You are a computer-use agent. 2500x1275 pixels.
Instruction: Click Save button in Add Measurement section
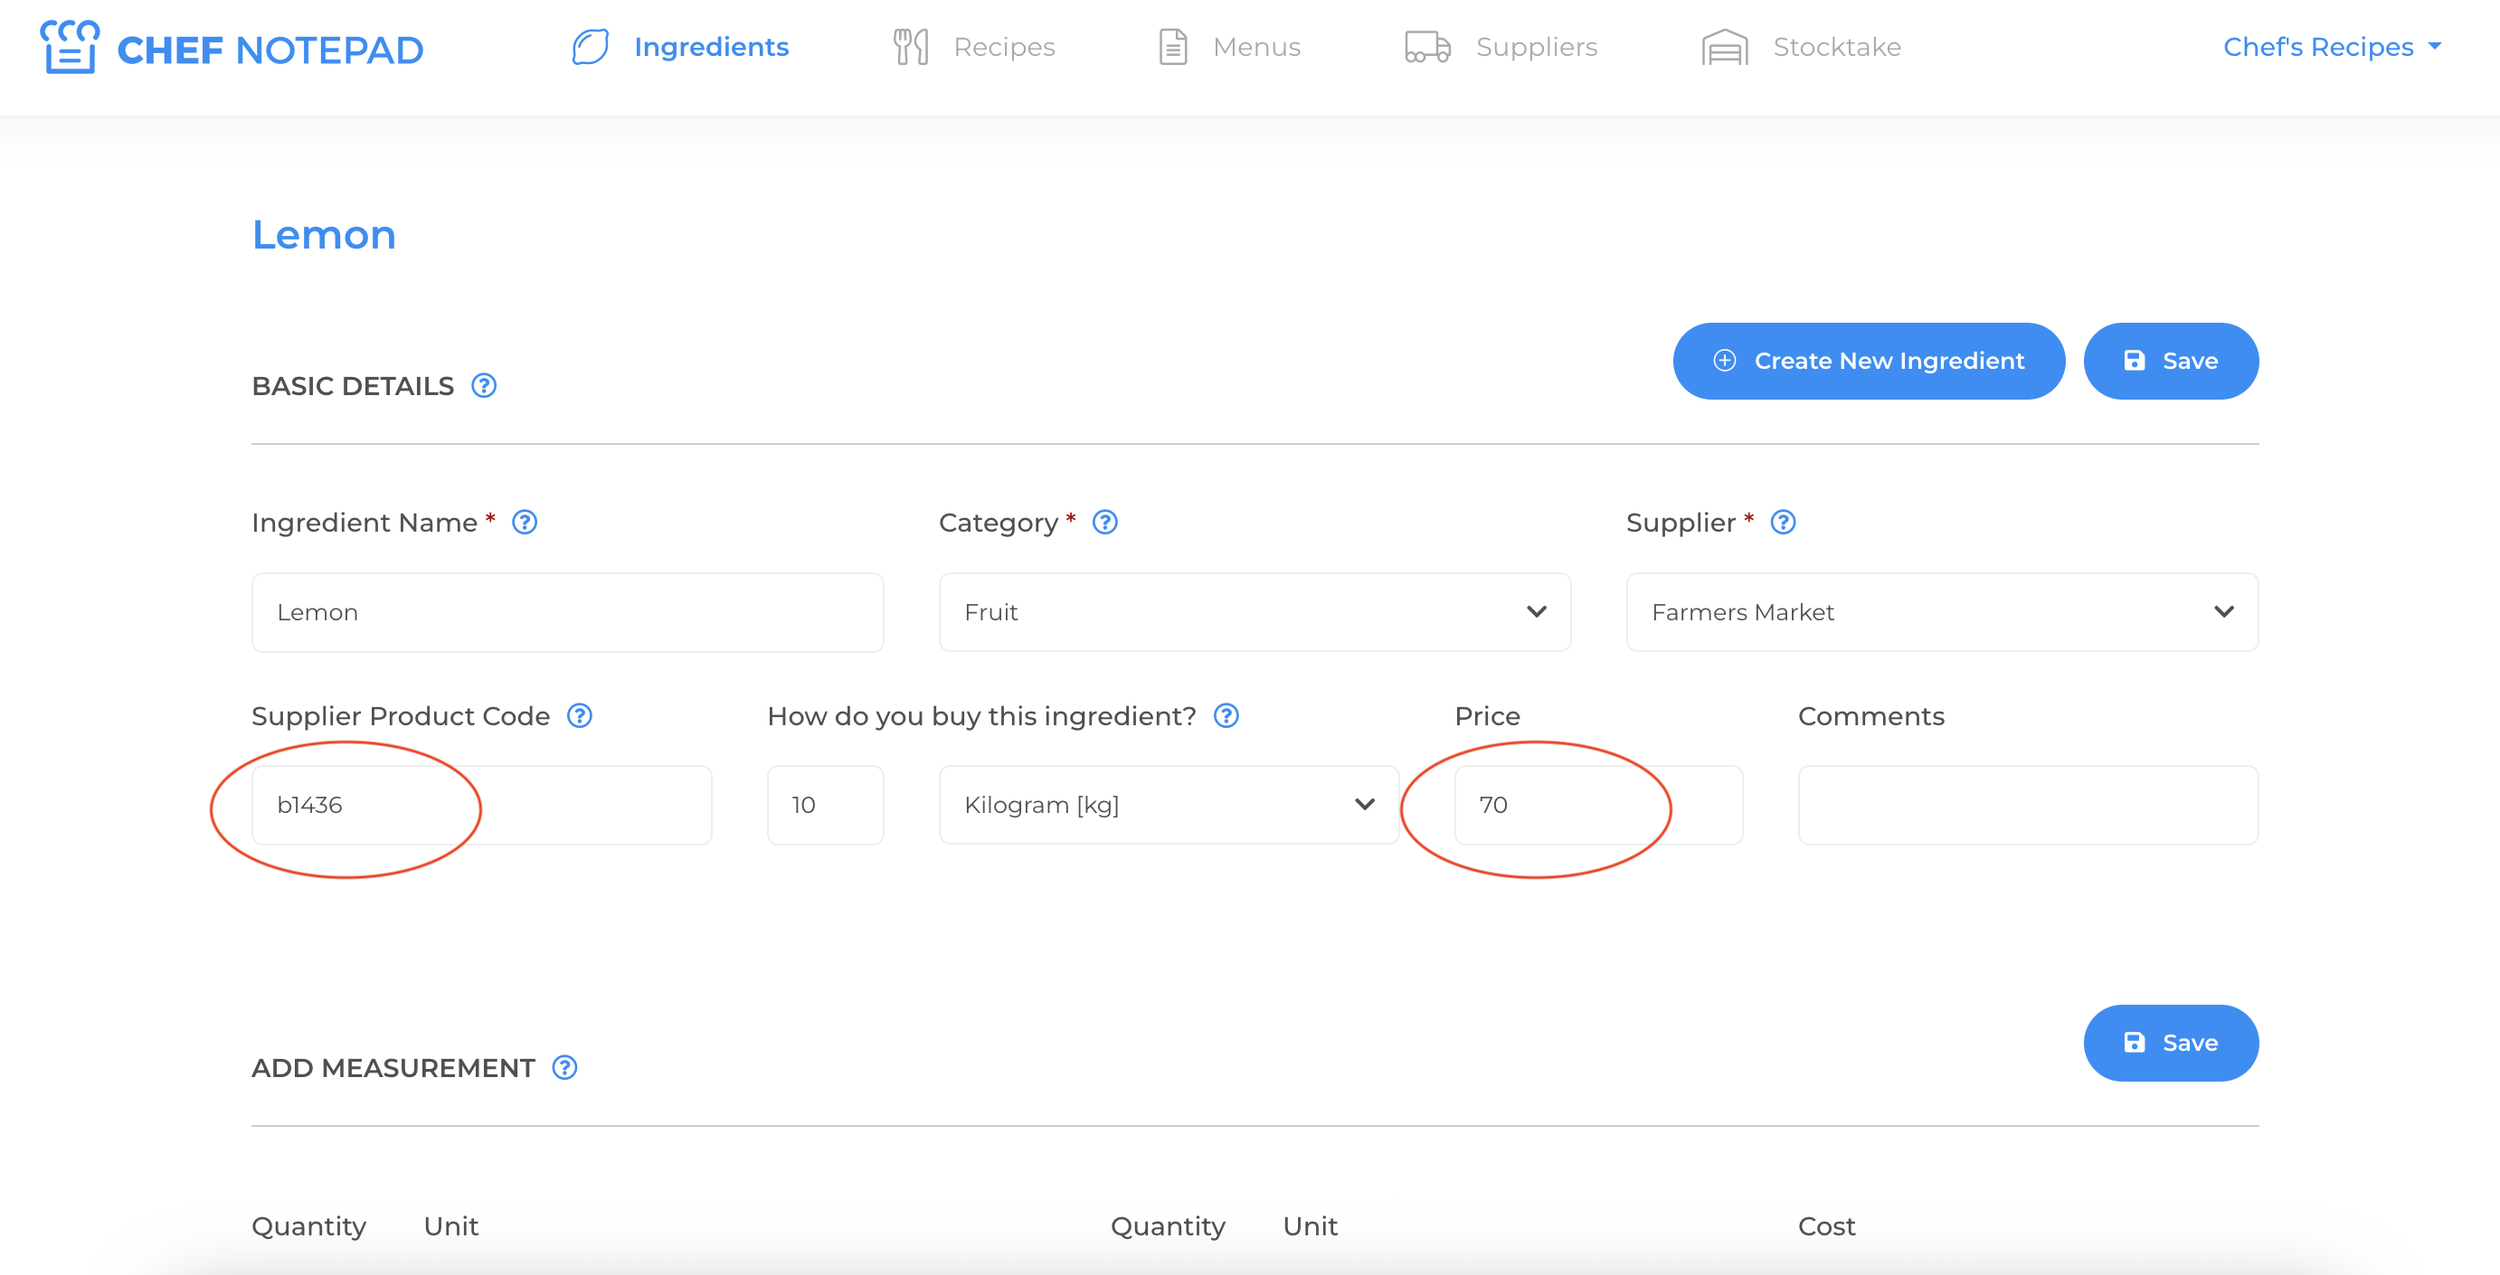click(2170, 1043)
